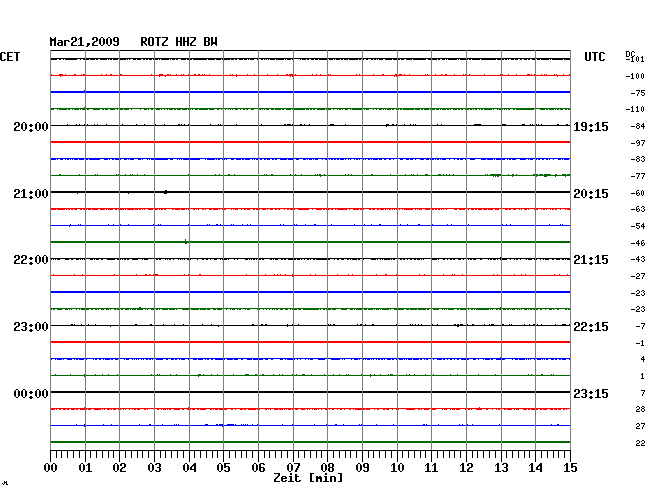650x494 pixels.
Task: Select minute tick label 08
Action: [x=327, y=467]
